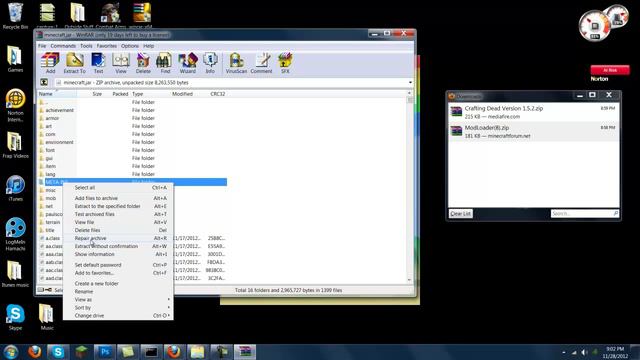Open the archive address bar dropdown
Viewport: 640px width, 360px height.
coord(410,82)
